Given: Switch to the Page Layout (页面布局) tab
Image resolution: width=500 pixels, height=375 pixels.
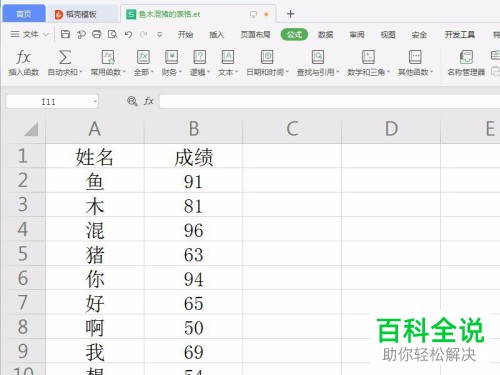Looking at the screenshot, I should (x=255, y=34).
